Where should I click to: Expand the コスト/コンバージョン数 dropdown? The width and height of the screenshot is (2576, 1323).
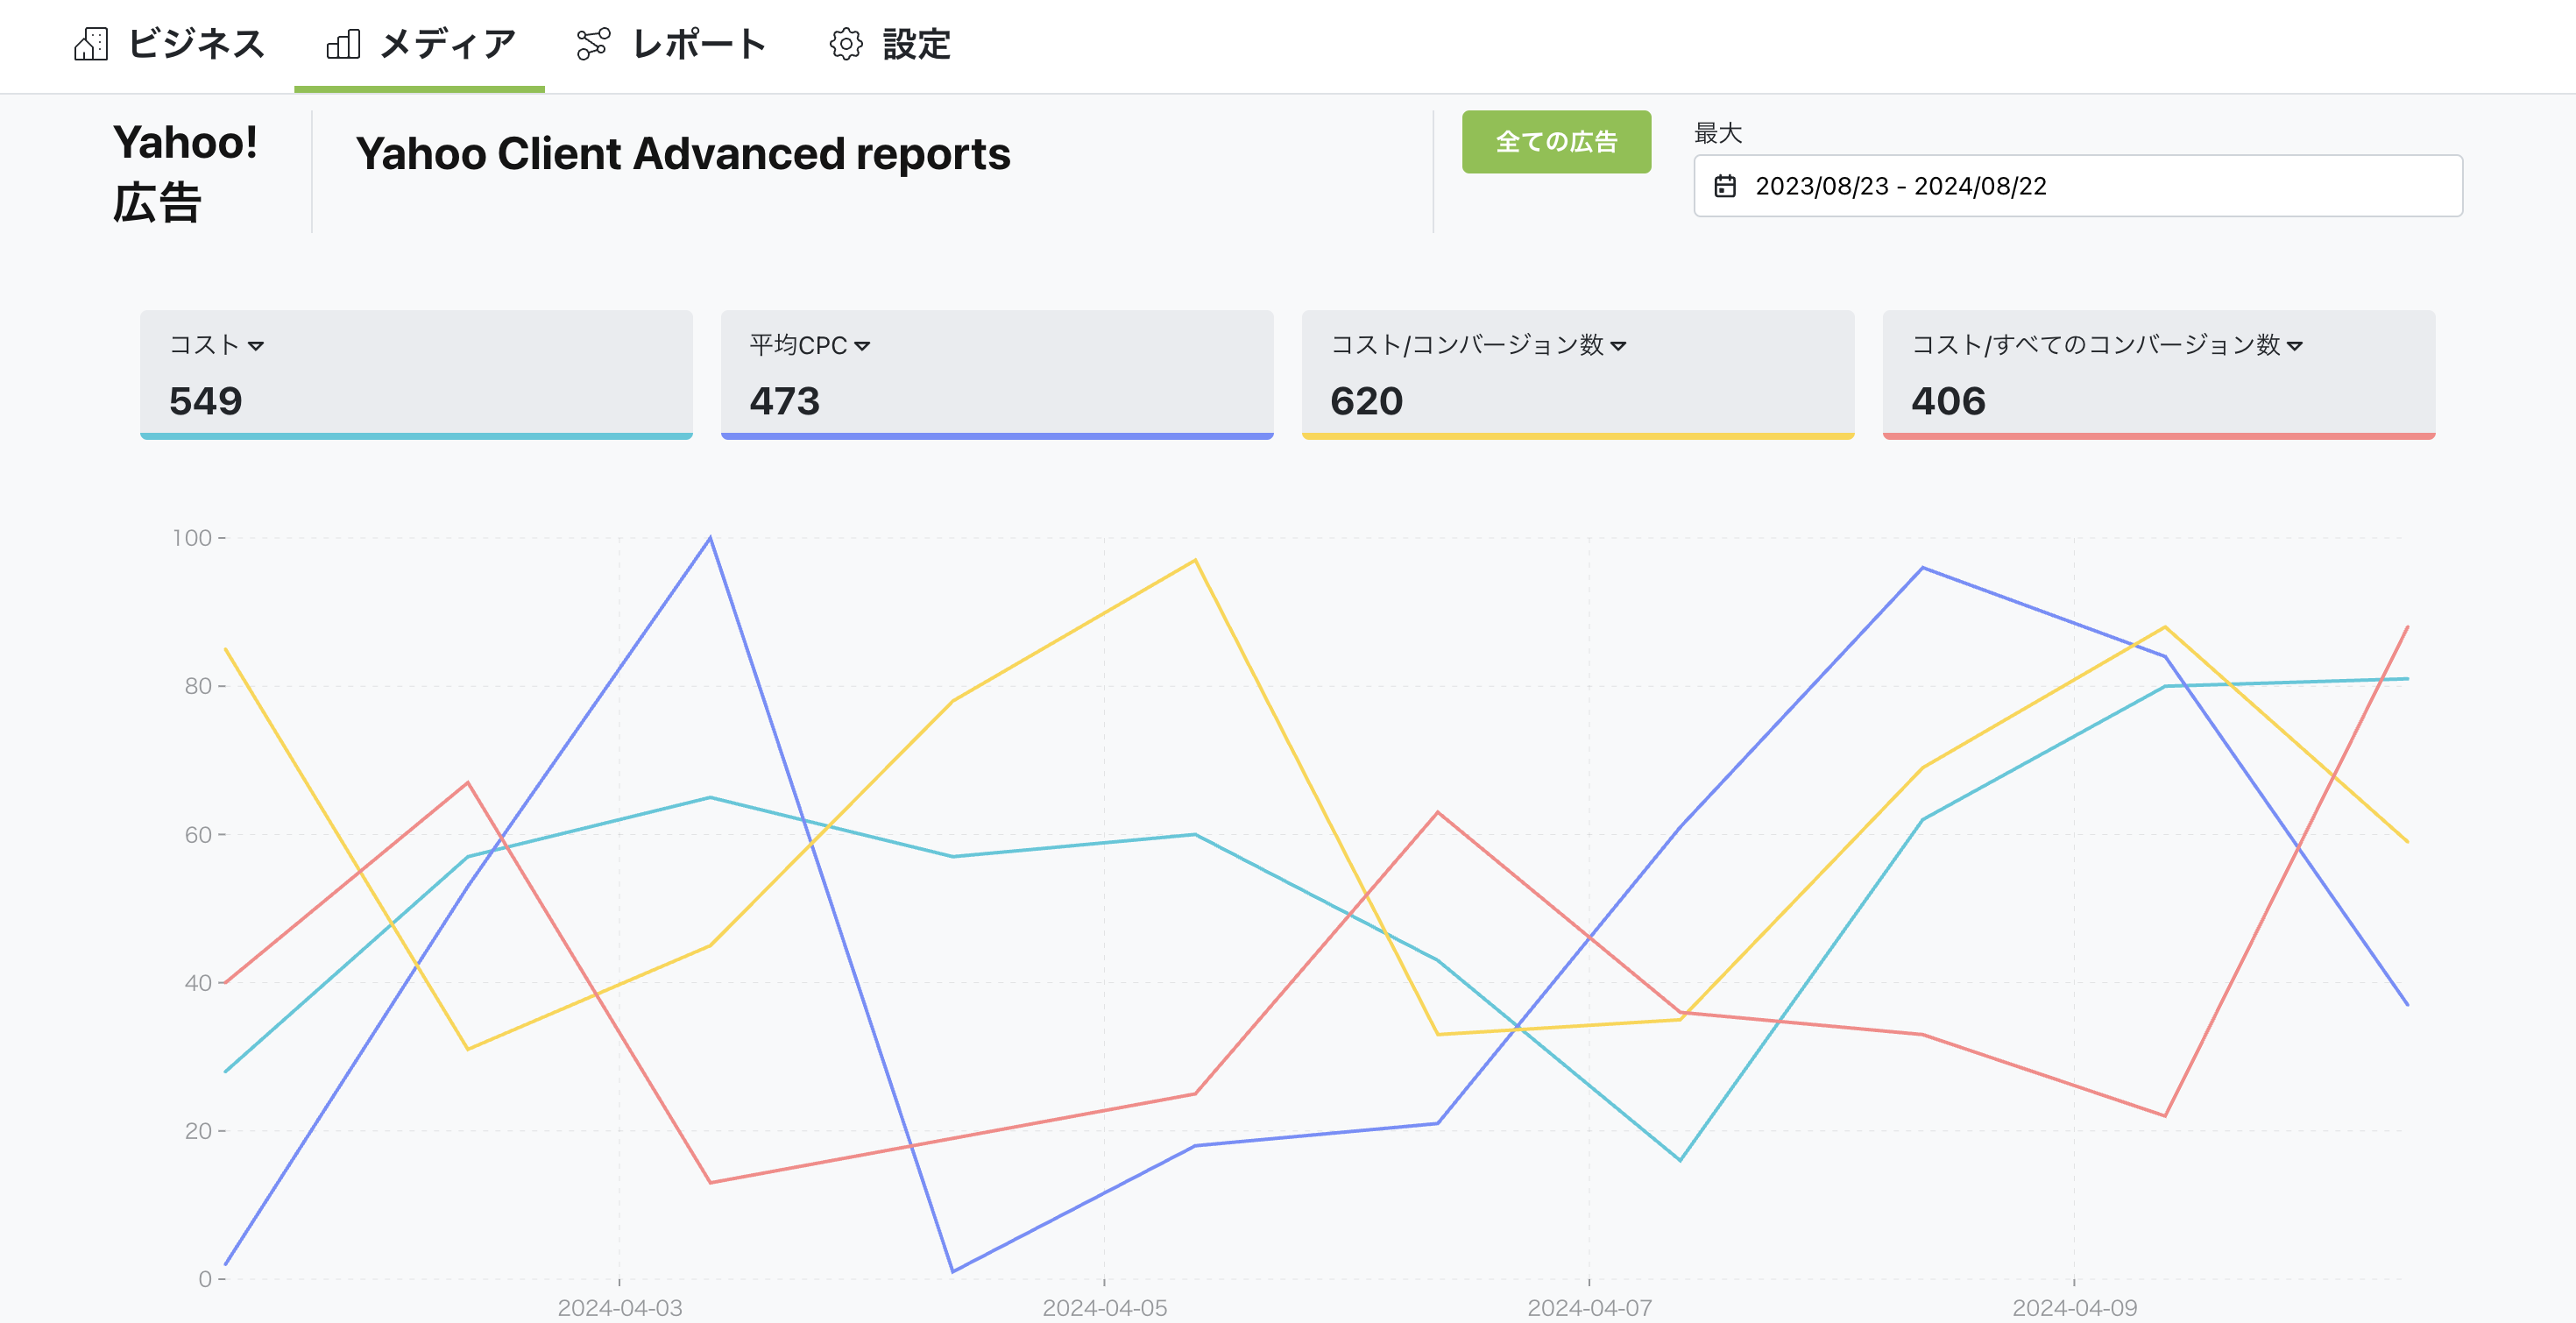click(x=1621, y=346)
